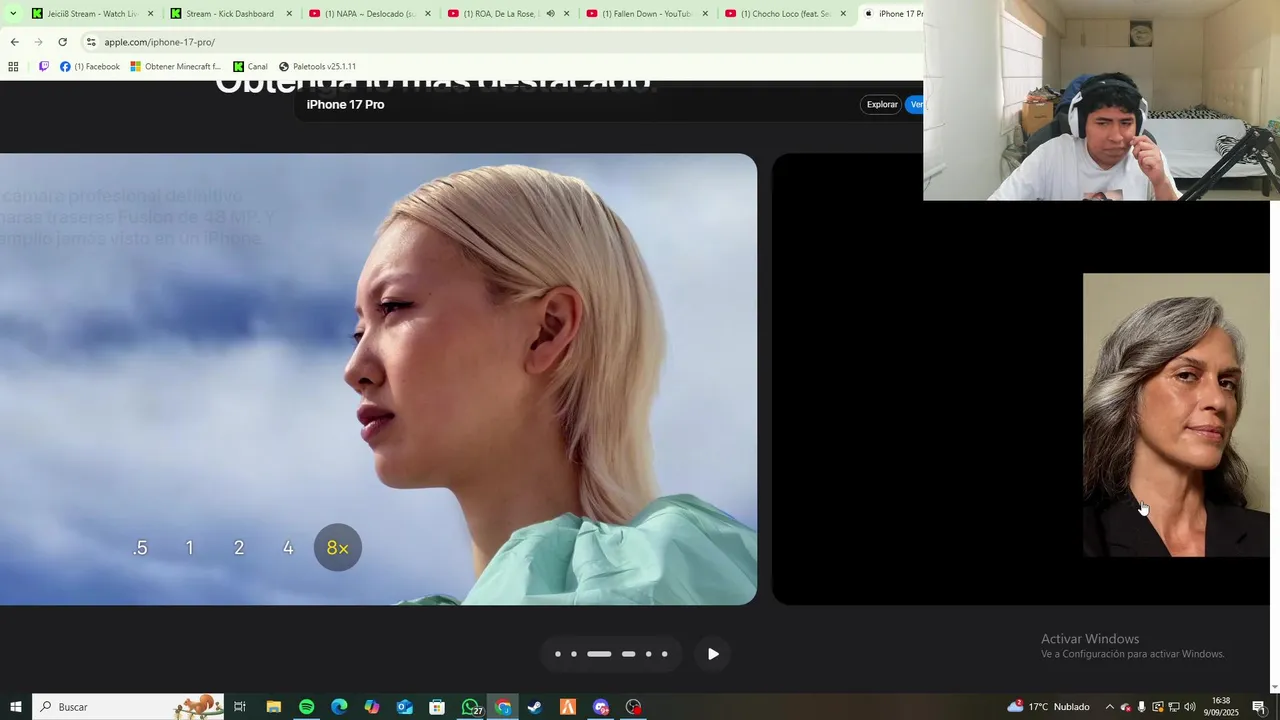Click the blue Ver button

click(915, 104)
